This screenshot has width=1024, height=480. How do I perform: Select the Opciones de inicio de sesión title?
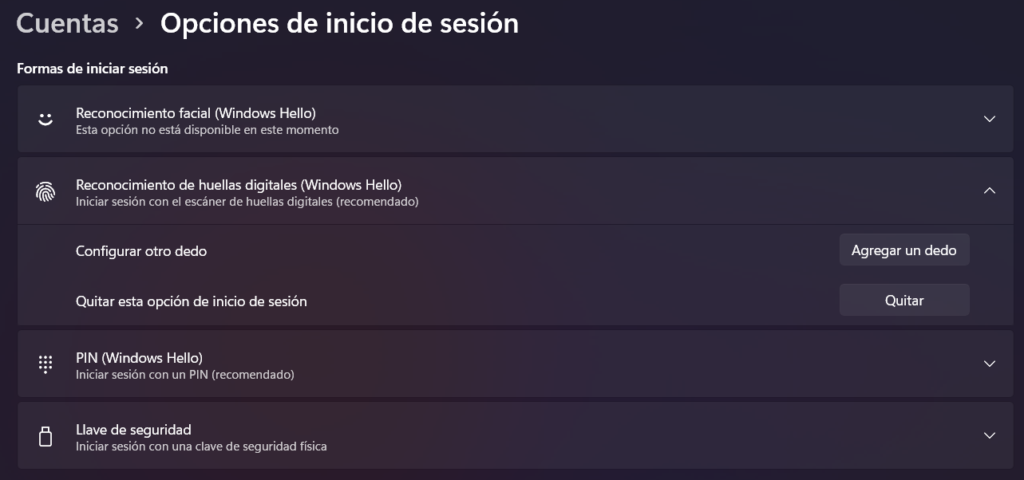[339, 23]
